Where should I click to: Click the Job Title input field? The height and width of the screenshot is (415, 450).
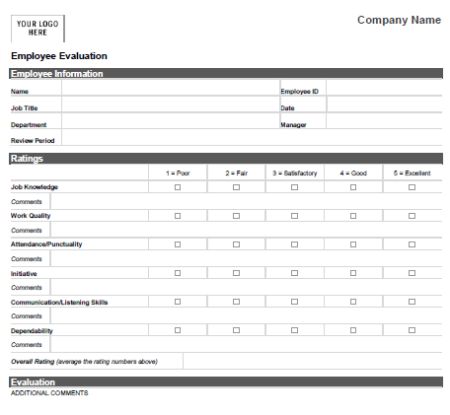171,105
